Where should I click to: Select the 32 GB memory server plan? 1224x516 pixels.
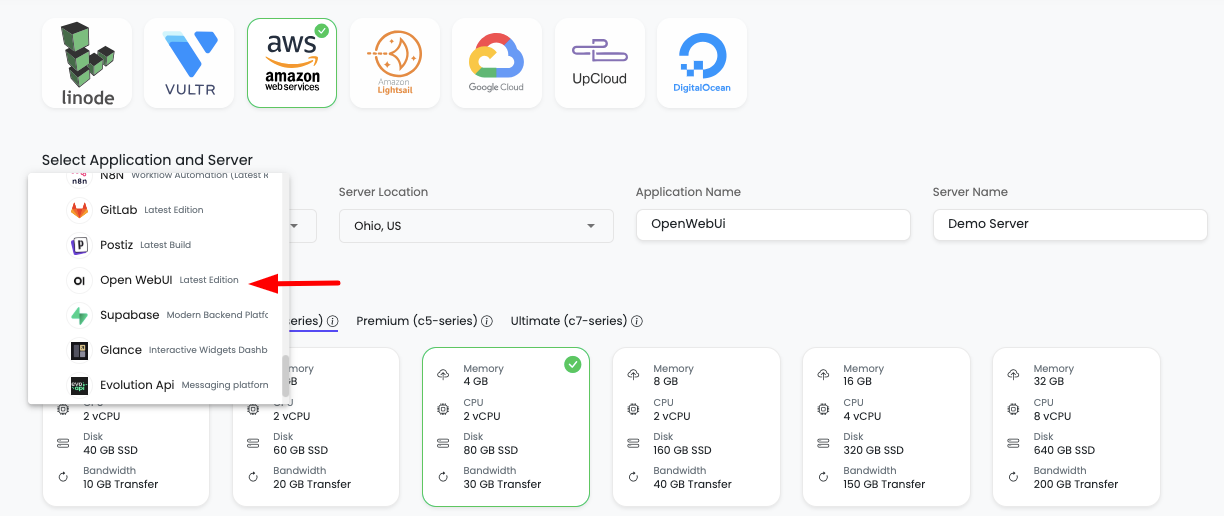click(x=1076, y=427)
